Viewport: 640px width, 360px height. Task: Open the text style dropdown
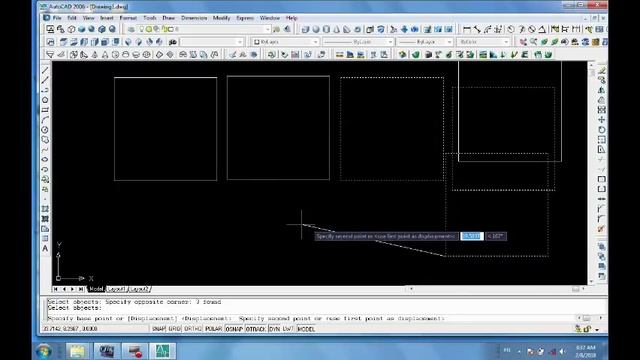pyautogui.click(x=240, y=42)
